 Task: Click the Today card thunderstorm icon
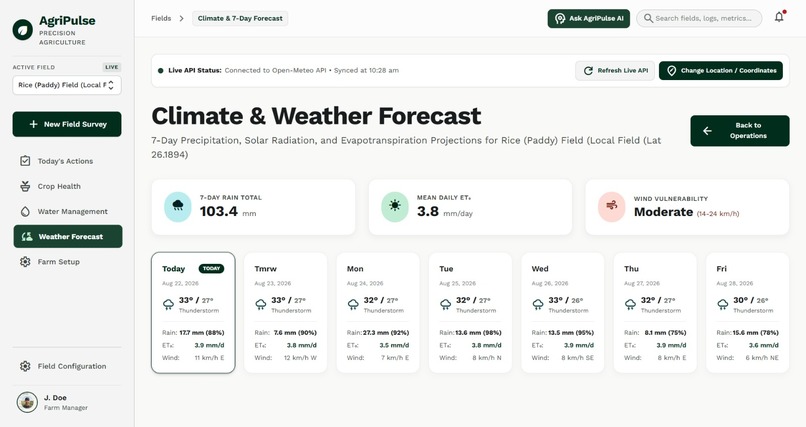(x=168, y=304)
